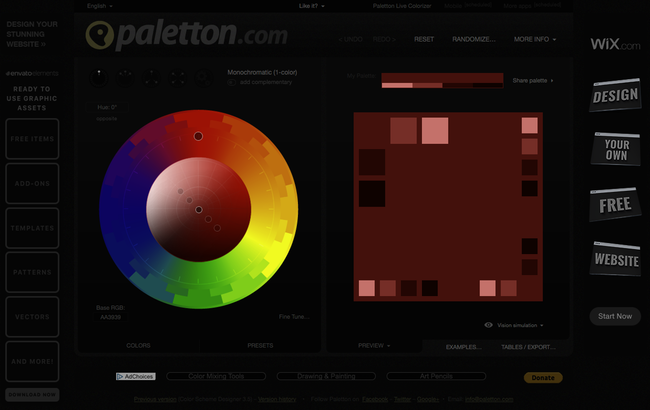Open the Twitter link
The width and height of the screenshot is (650, 410).
click(x=402, y=399)
